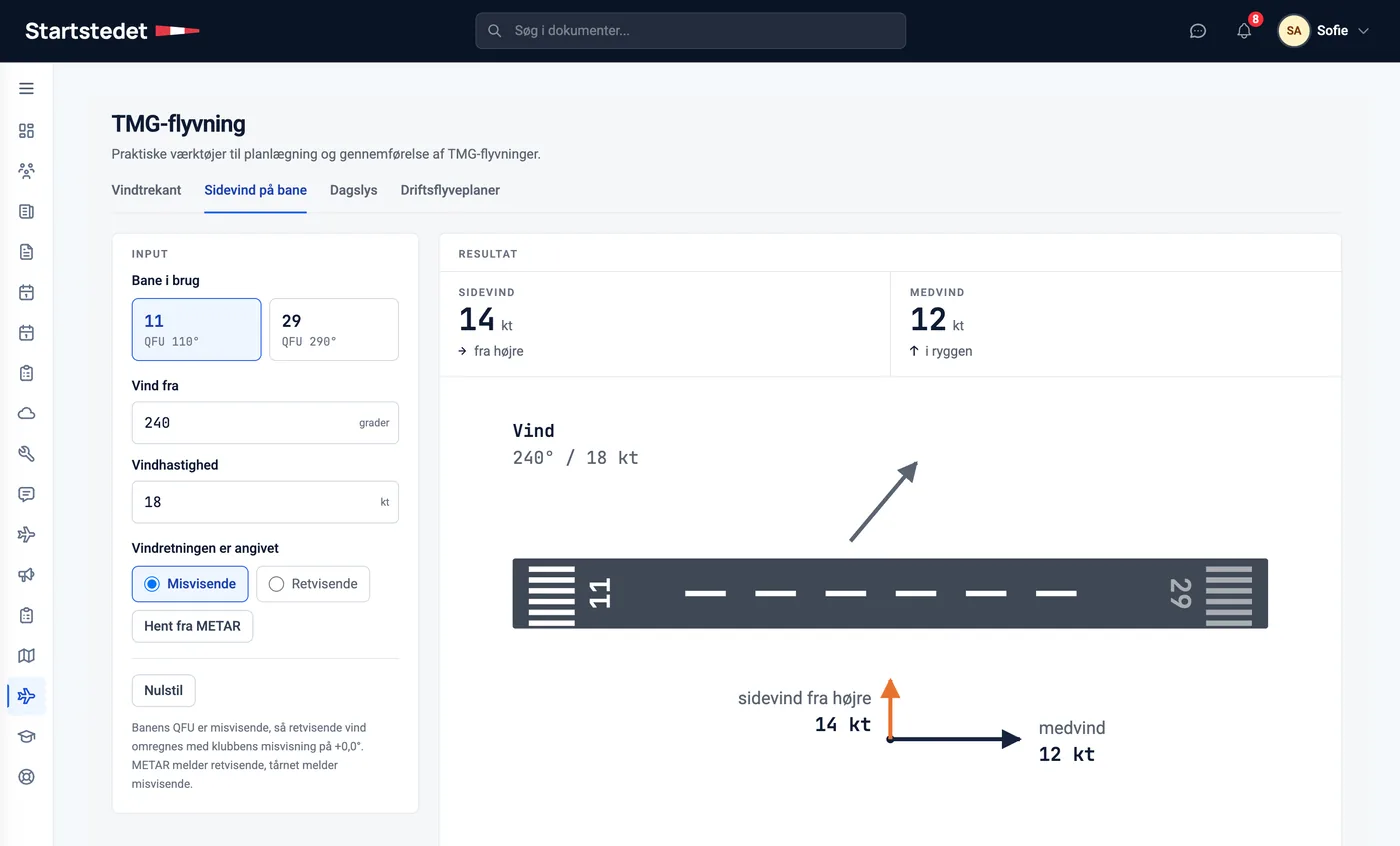This screenshot has width=1400, height=846.
Task: Click the Nulstil reset button
Action: coord(164,690)
